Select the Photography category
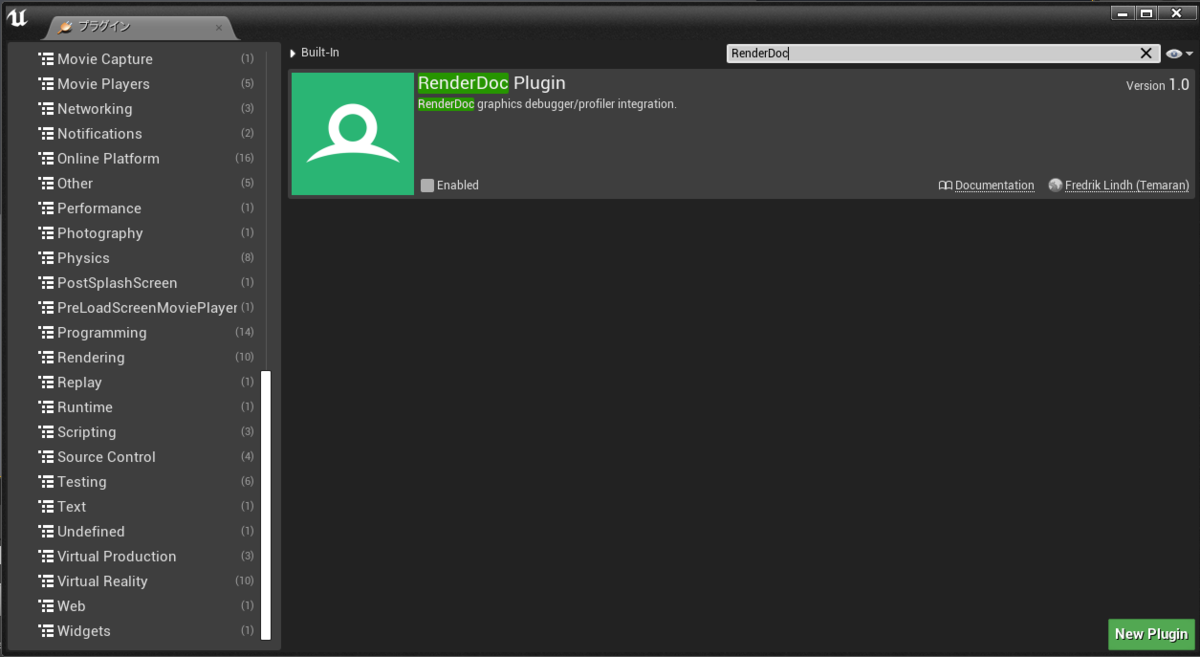This screenshot has width=1200, height=657. pyautogui.click(x=146, y=233)
